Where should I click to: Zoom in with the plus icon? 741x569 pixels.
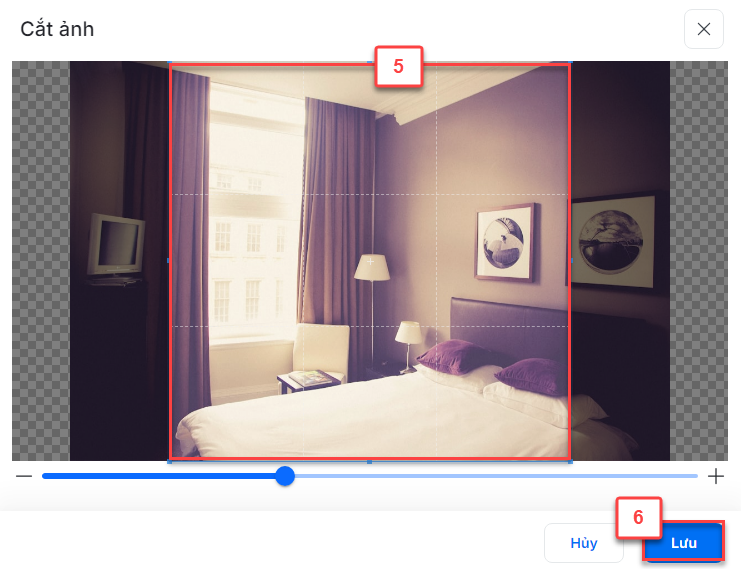click(715, 476)
